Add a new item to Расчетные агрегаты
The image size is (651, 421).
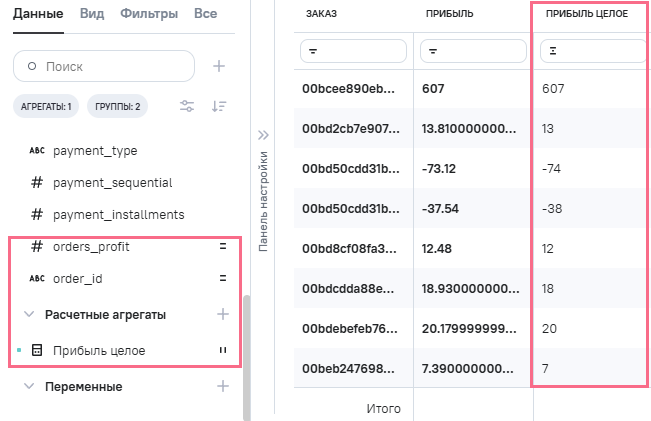click(223, 314)
